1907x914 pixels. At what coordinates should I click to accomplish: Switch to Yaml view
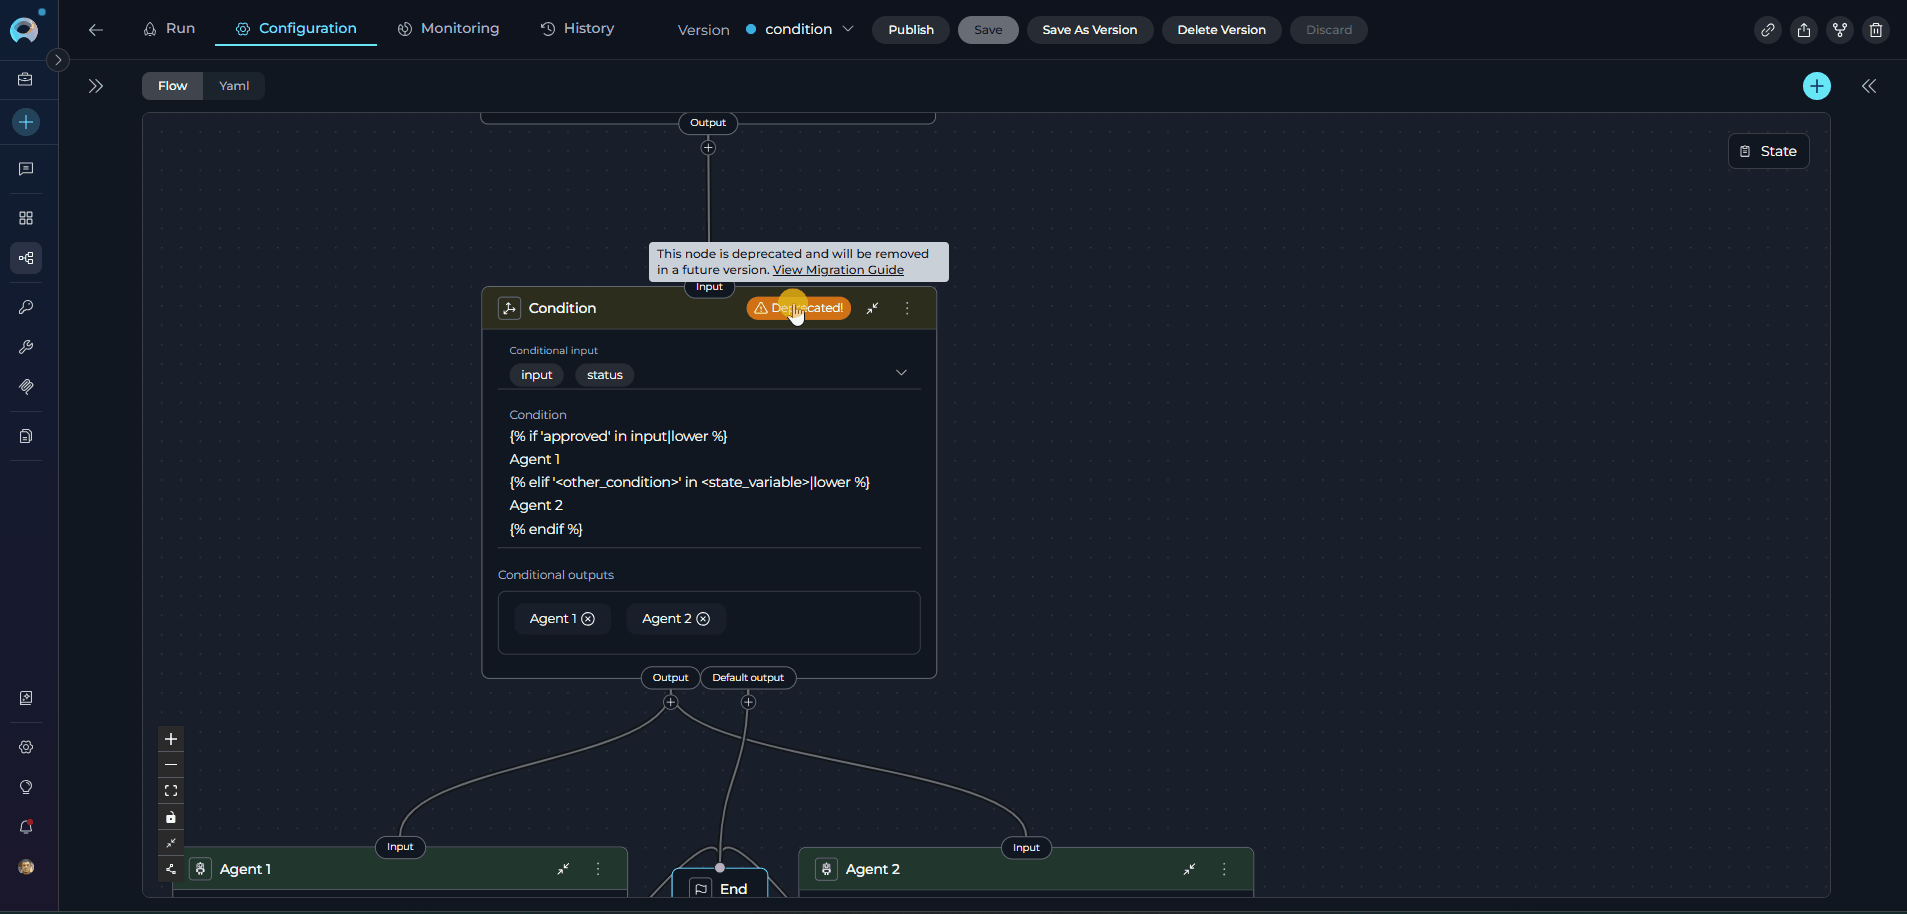[234, 86]
